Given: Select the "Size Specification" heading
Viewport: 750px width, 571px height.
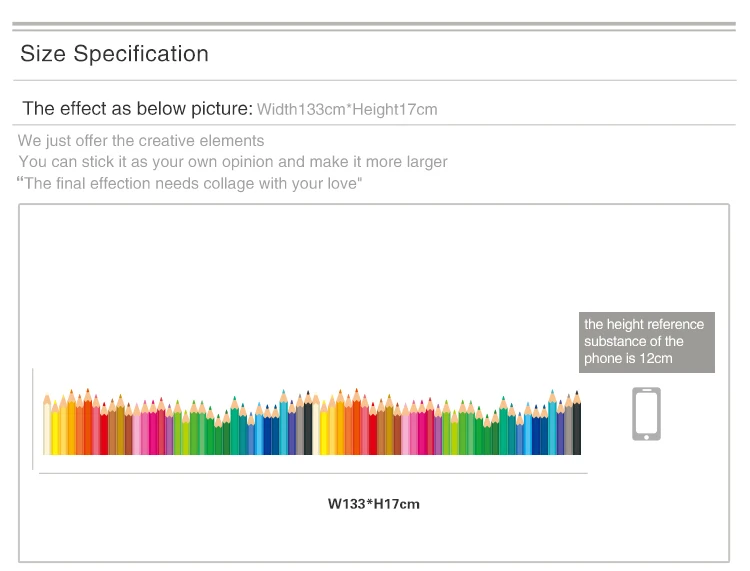Looking at the screenshot, I should click(114, 54).
